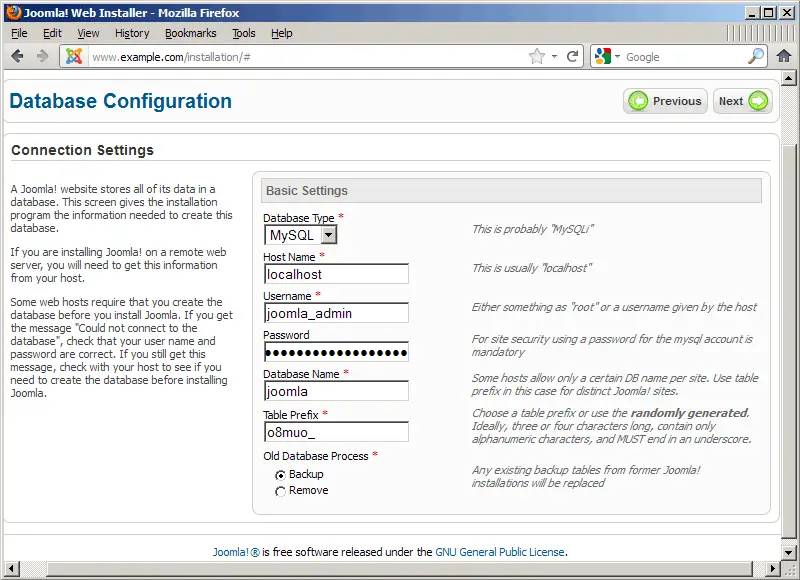Select the Backup radio option
Image resolution: width=800 pixels, height=580 pixels.
[x=280, y=475]
